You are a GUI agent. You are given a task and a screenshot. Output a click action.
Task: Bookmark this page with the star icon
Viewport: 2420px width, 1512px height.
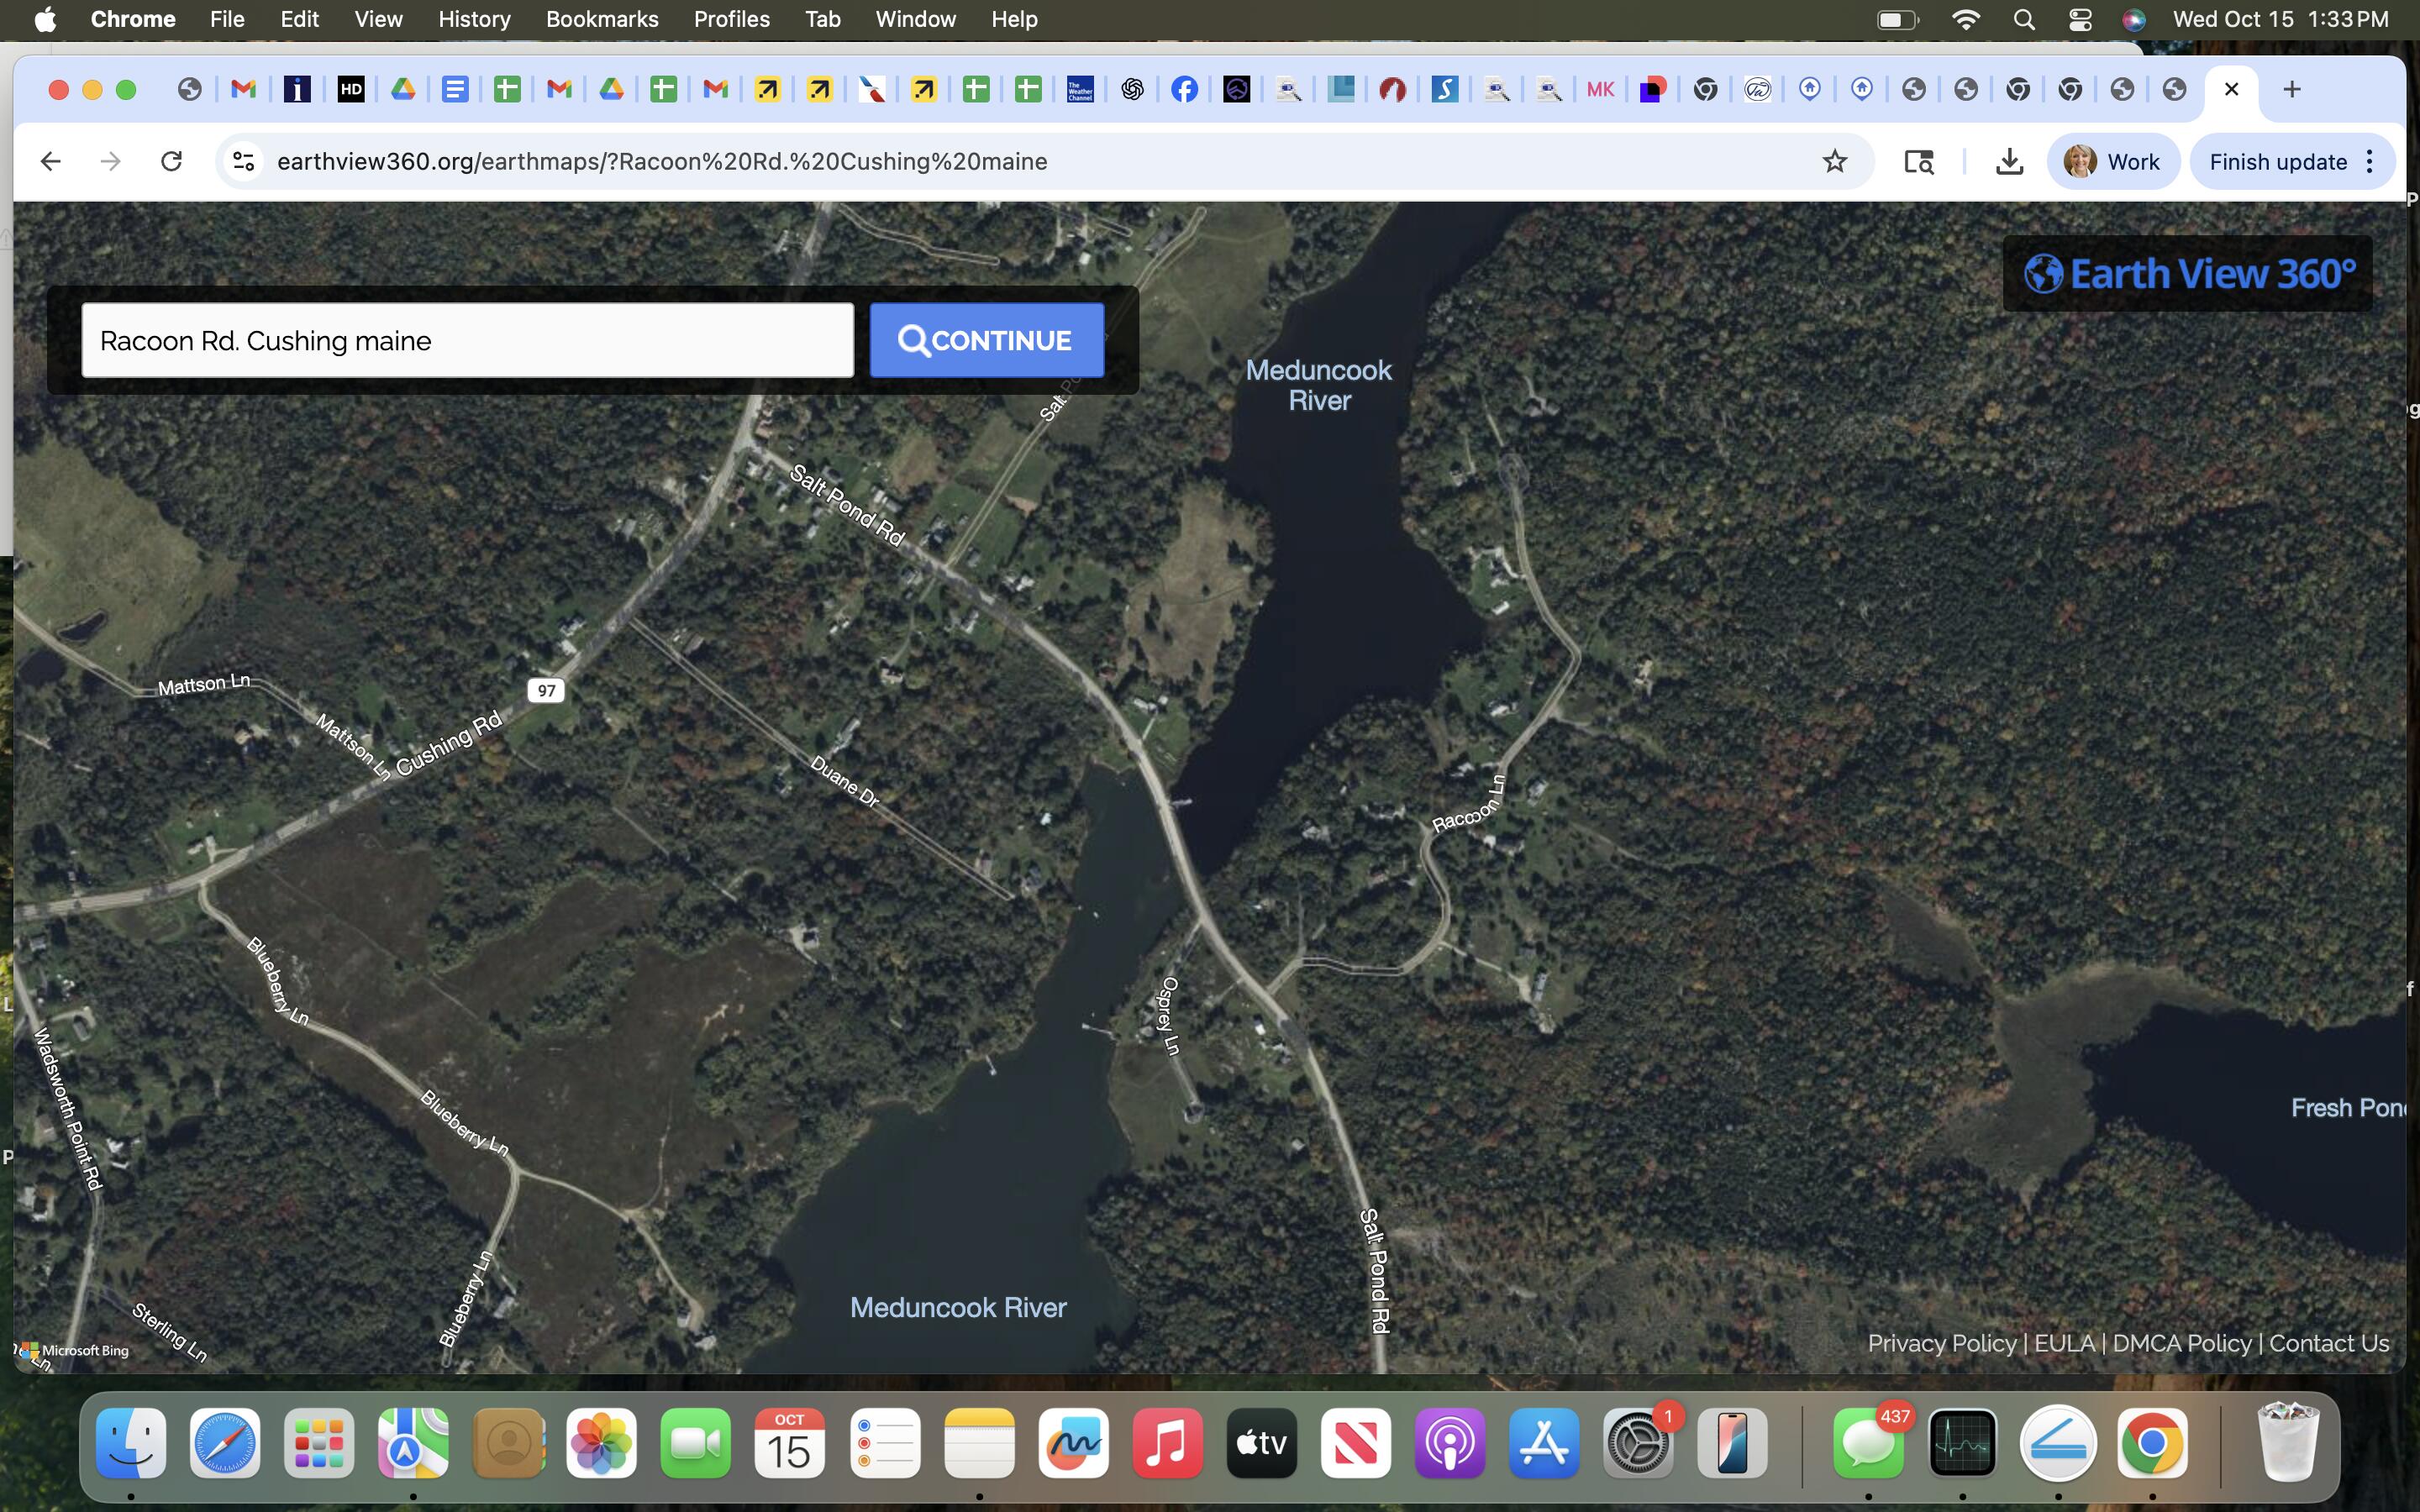pos(1835,161)
